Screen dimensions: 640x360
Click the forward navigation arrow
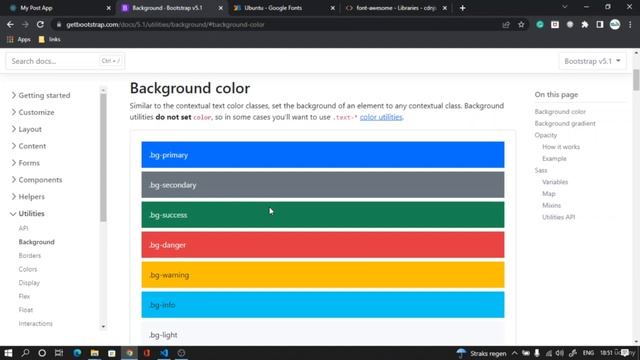pos(25,24)
